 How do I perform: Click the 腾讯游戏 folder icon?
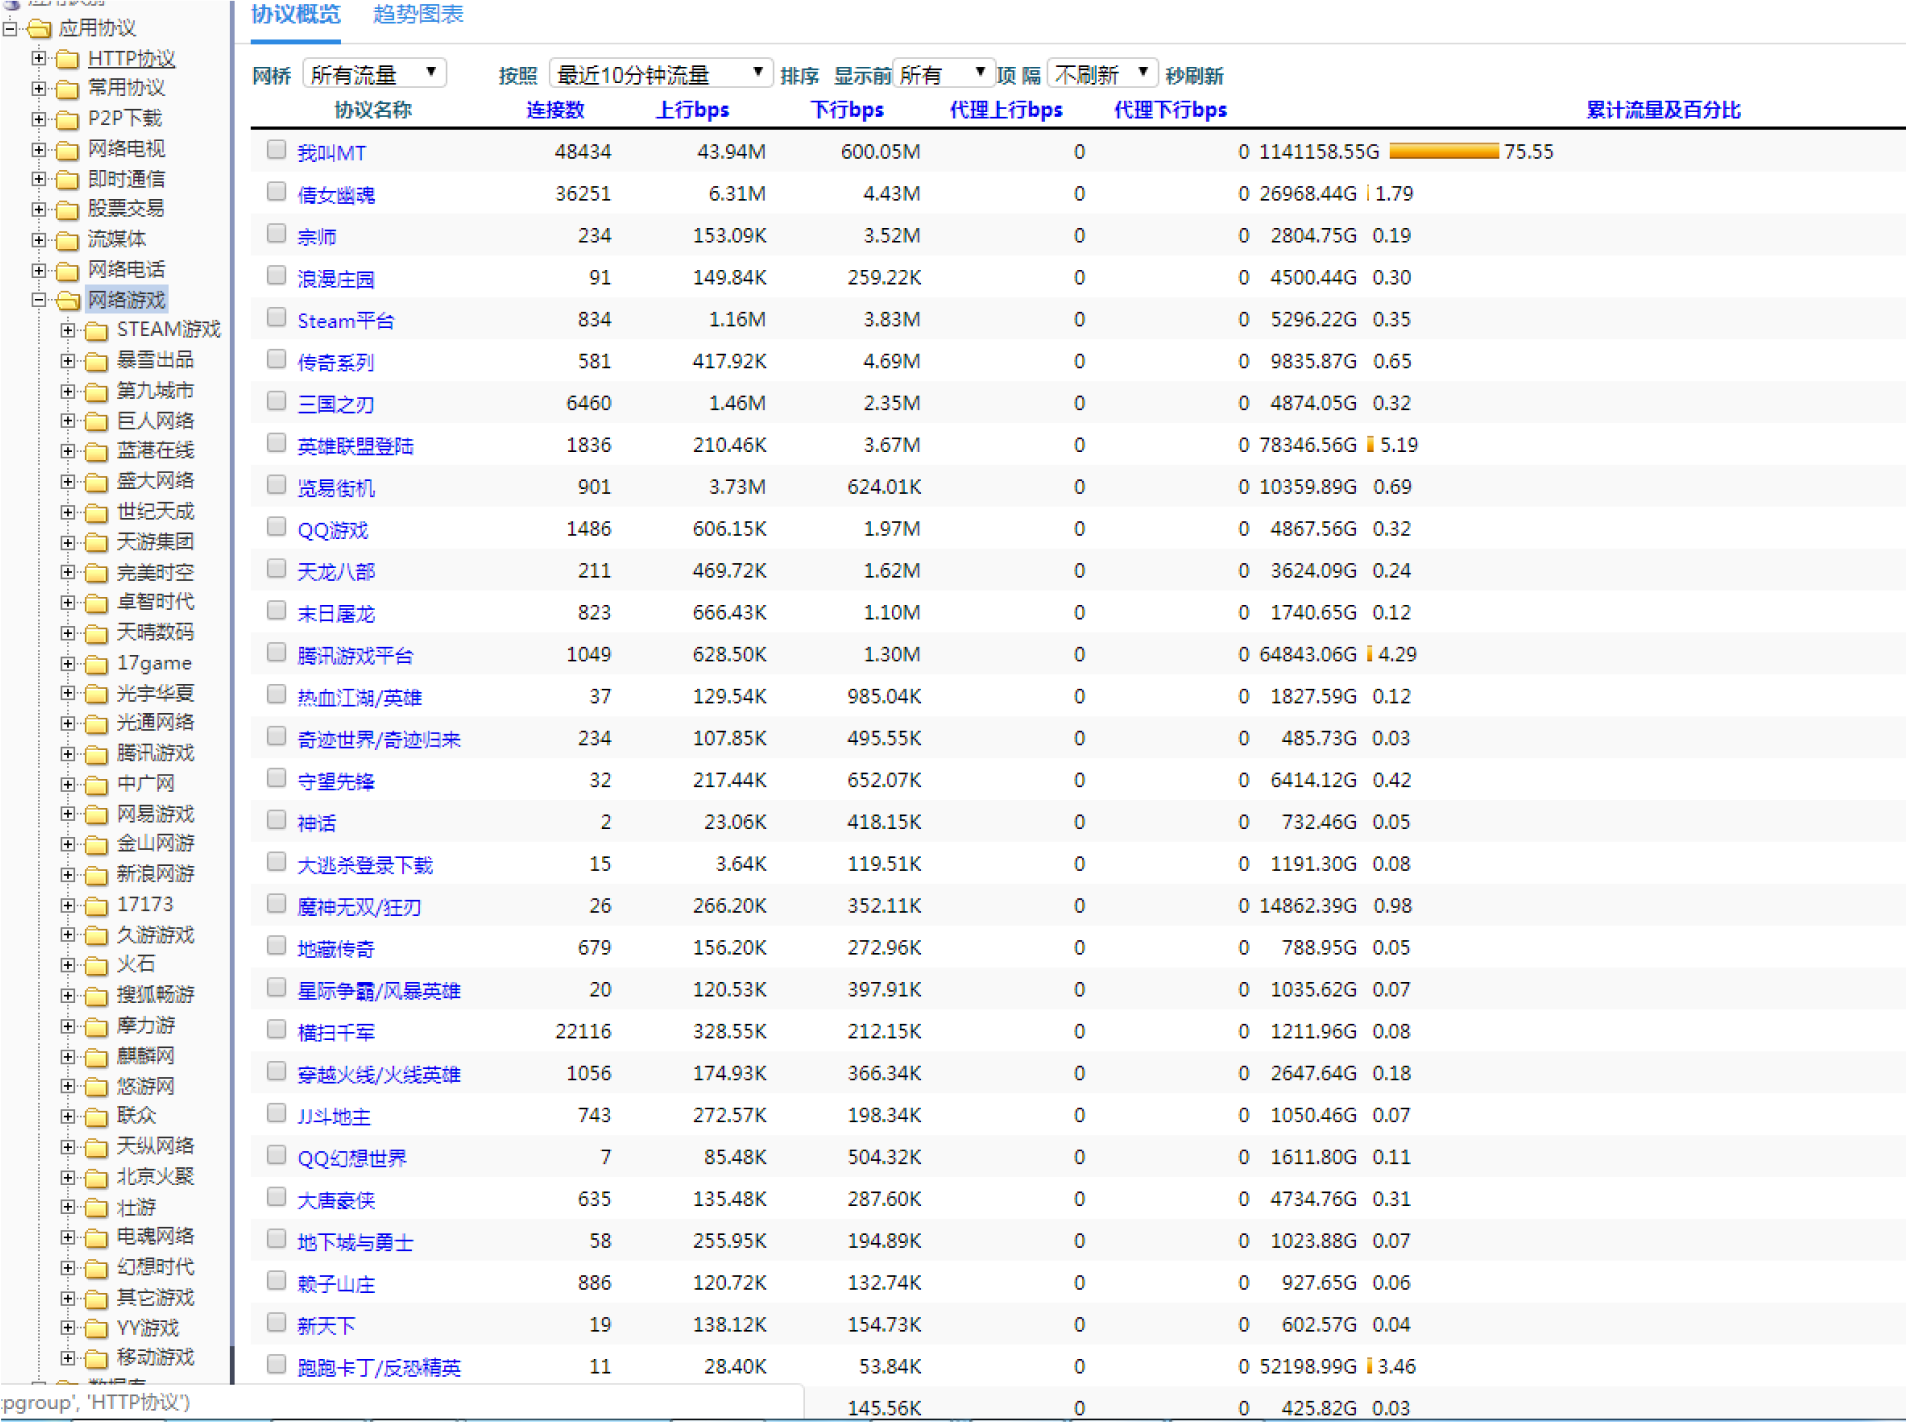(x=96, y=754)
